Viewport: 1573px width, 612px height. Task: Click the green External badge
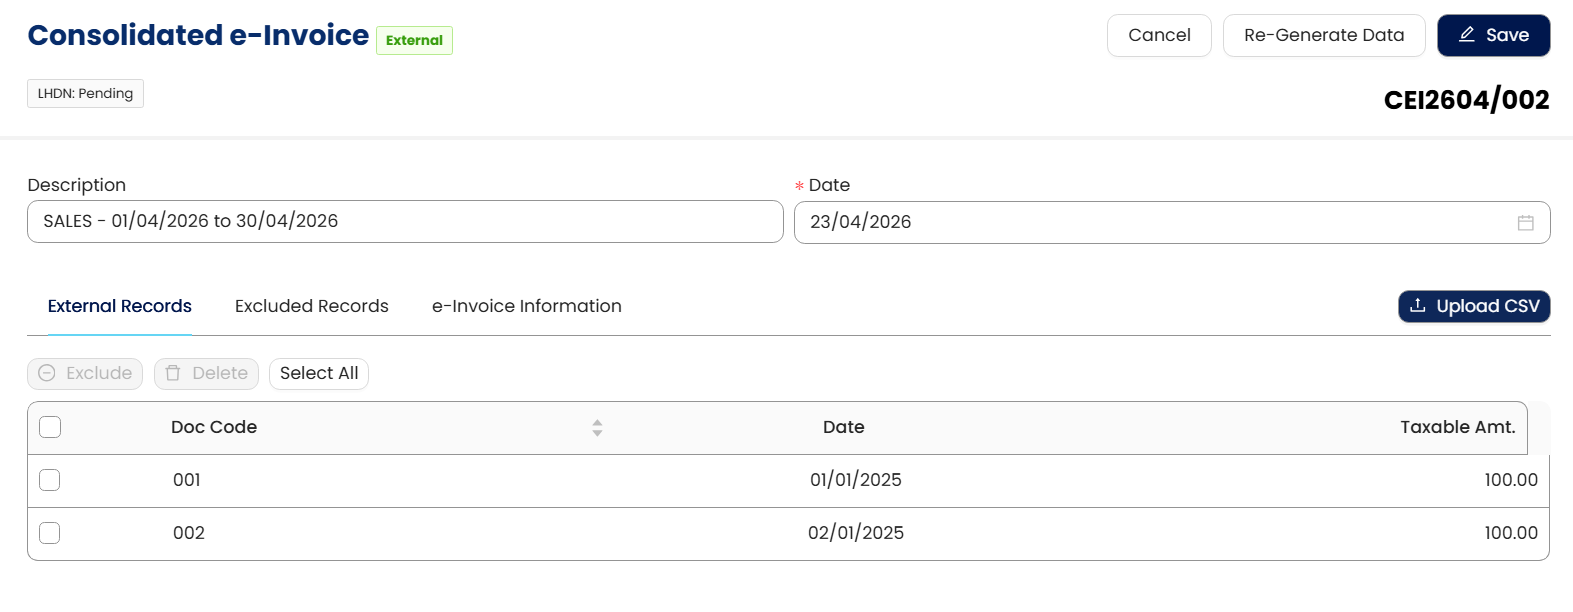tap(414, 41)
